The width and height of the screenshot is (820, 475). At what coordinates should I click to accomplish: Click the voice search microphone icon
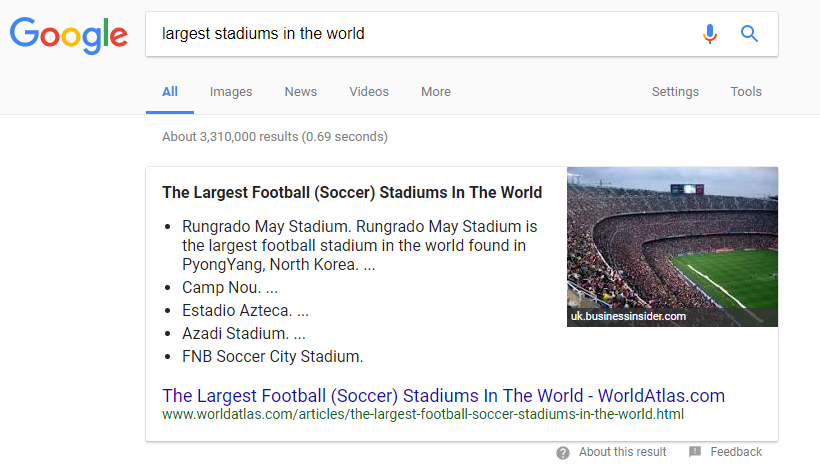click(x=710, y=34)
